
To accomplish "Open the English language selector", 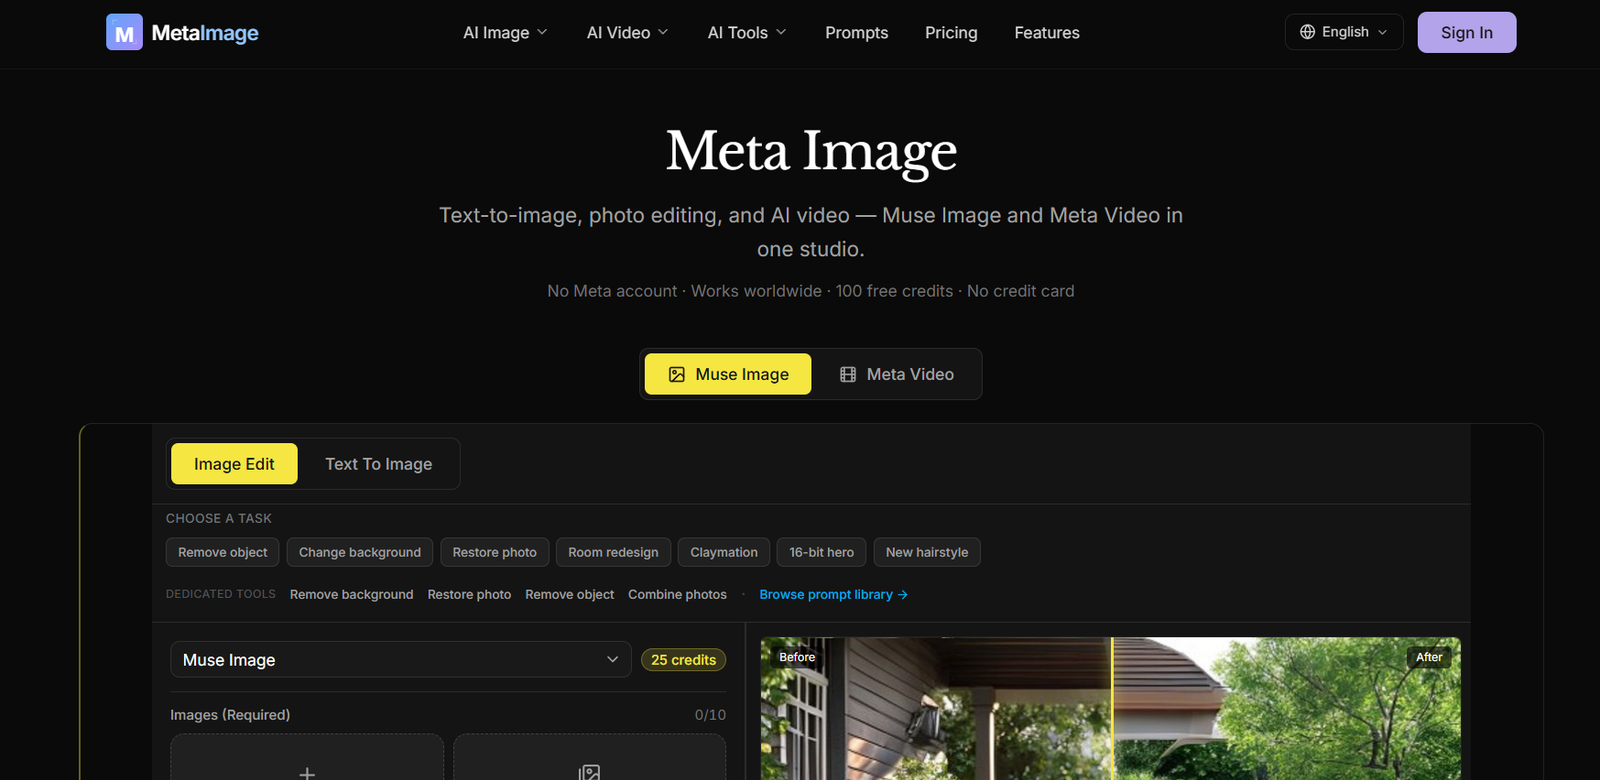I will (1344, 32).
